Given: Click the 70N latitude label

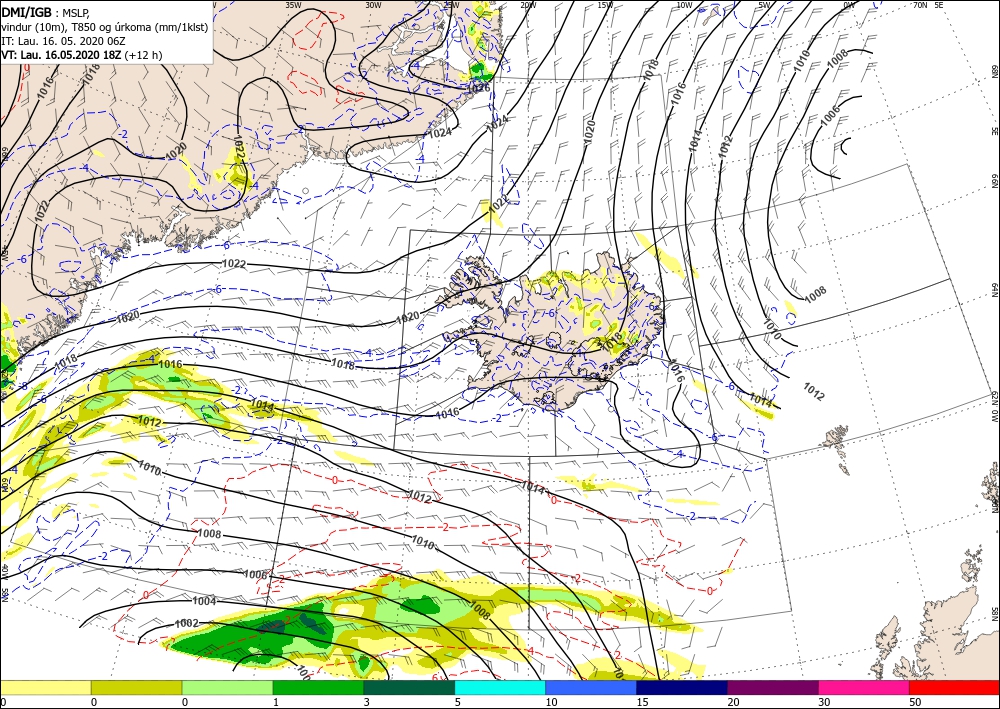Looking at the screenshot, I should tap(920, 5).
